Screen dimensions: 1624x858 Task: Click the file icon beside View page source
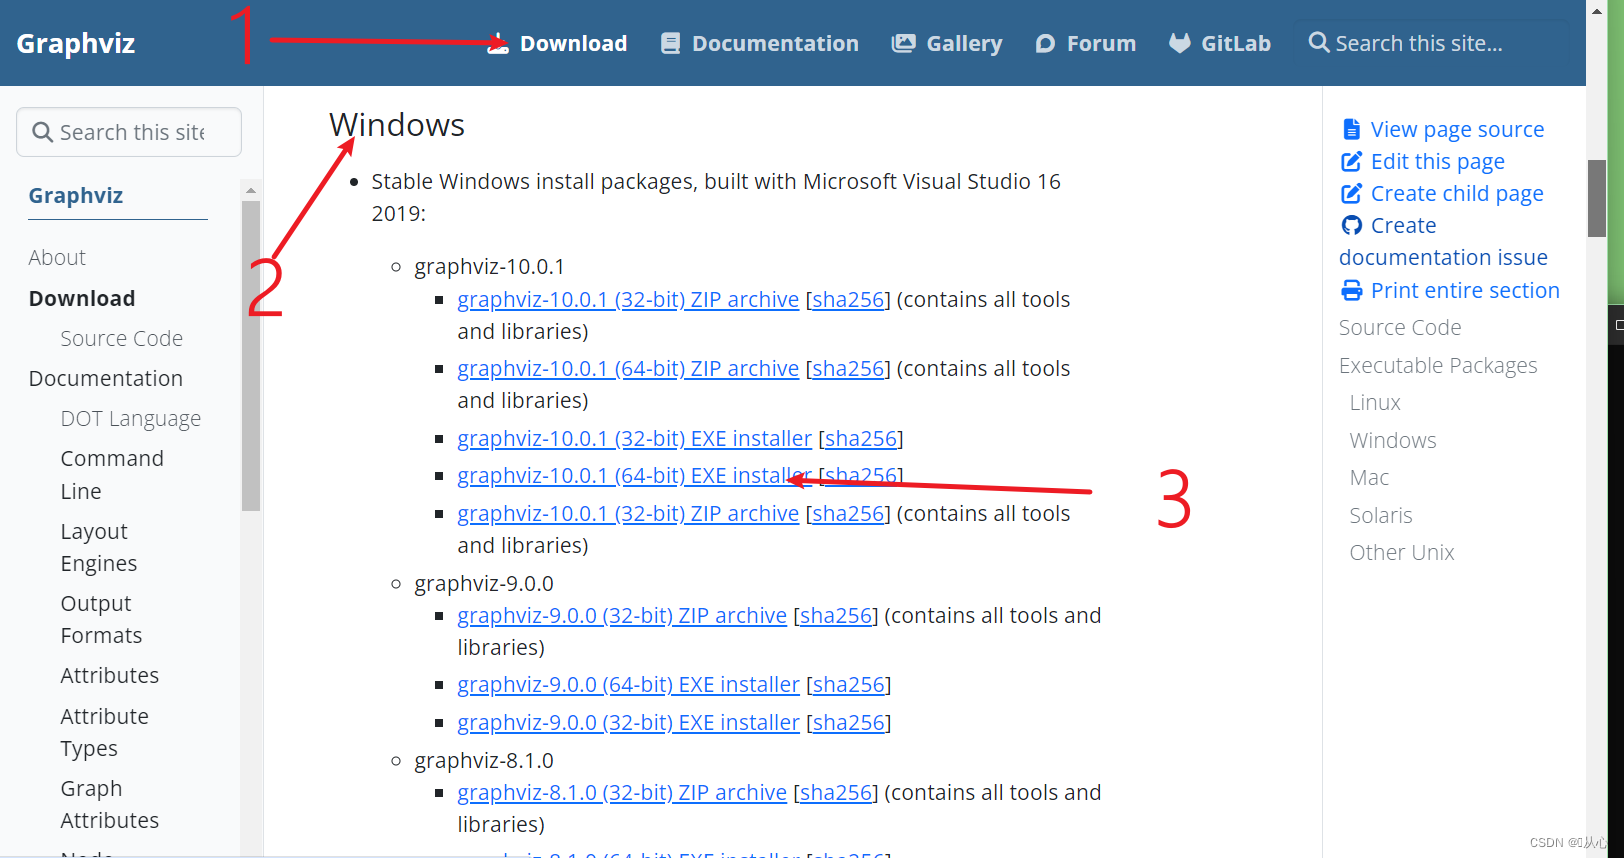click(1351, 129)
